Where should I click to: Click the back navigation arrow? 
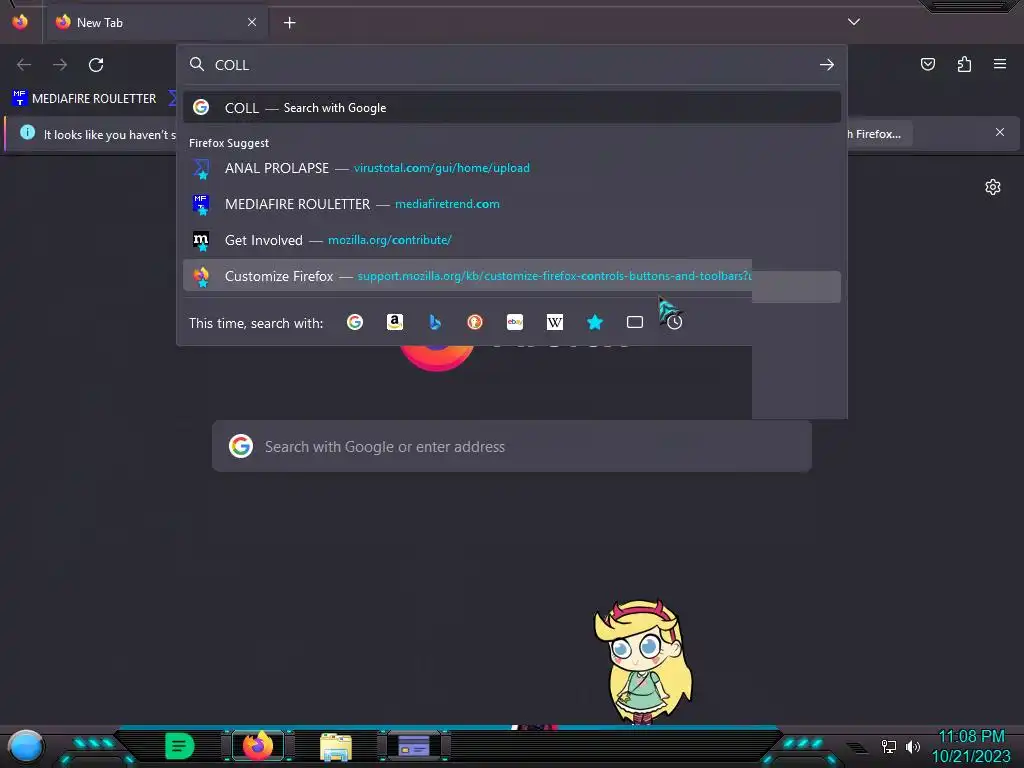pyautogui.click(x=24, y=65)
